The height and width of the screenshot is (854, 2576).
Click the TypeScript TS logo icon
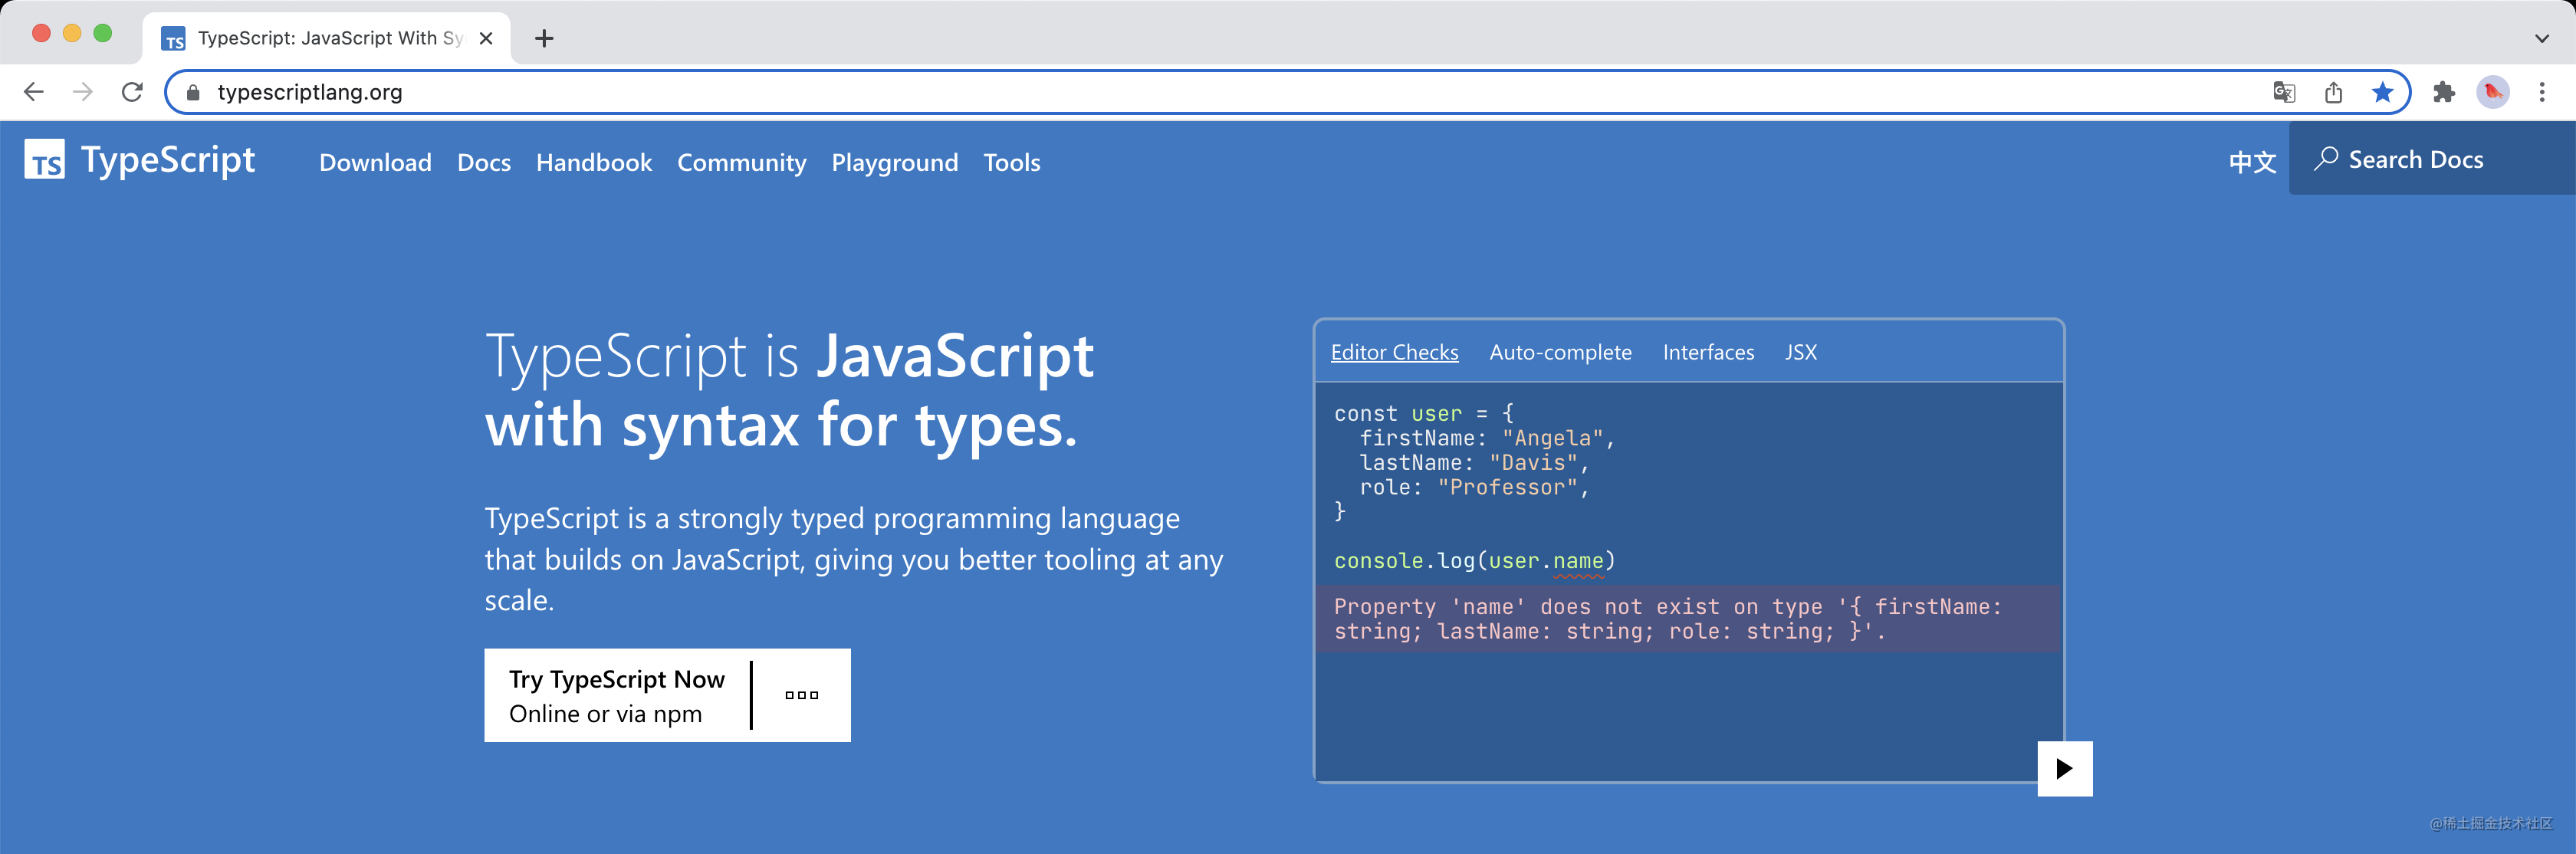tap(45, 160)
